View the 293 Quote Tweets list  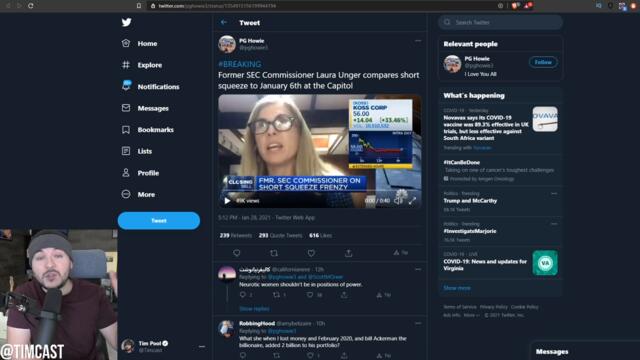tap(280, 236)
